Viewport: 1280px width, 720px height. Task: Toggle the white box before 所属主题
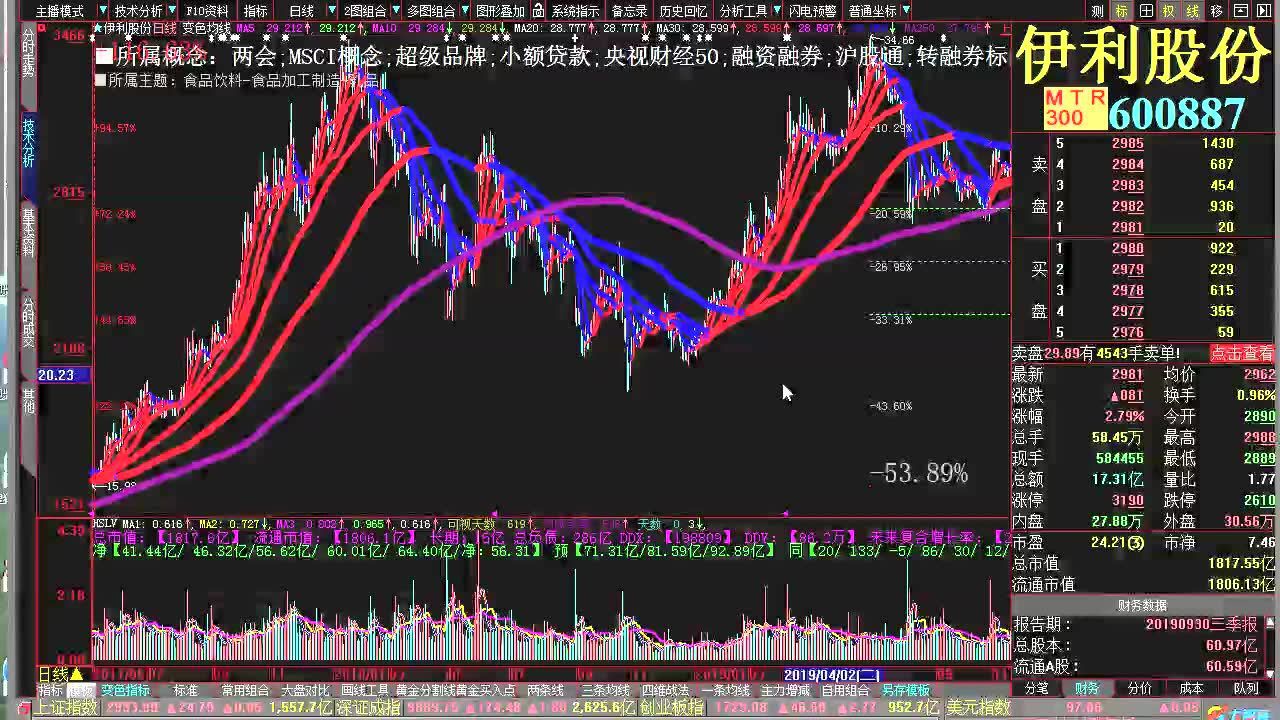(100, 80)
